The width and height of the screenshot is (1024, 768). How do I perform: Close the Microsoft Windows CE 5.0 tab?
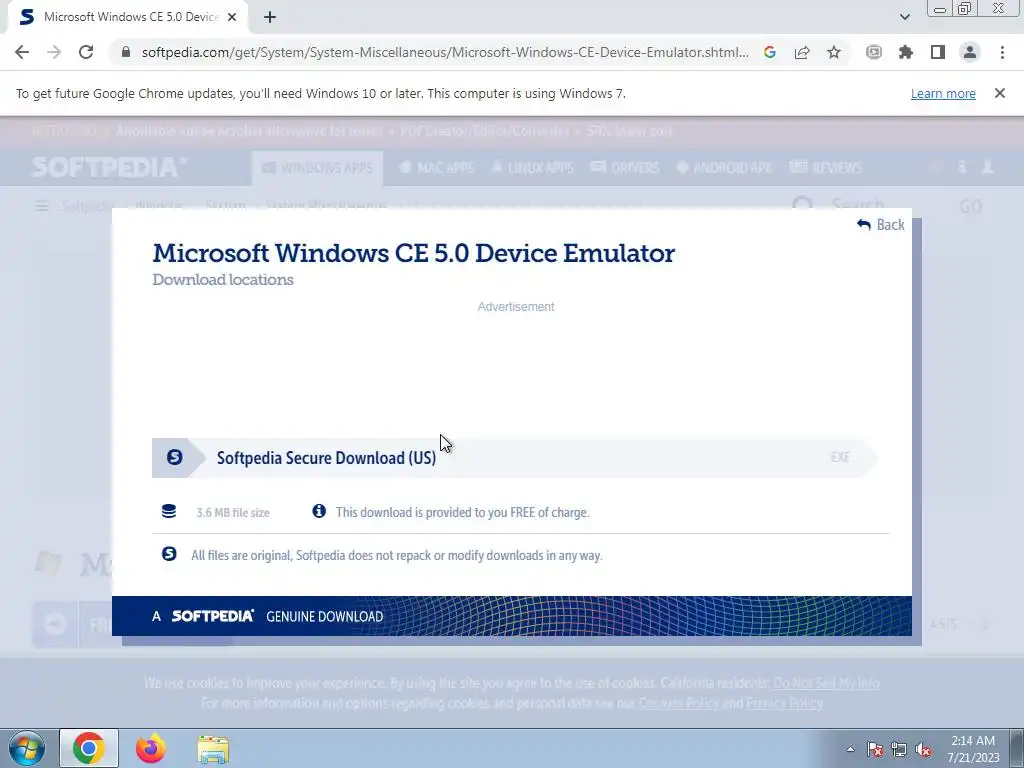(232, 18)
